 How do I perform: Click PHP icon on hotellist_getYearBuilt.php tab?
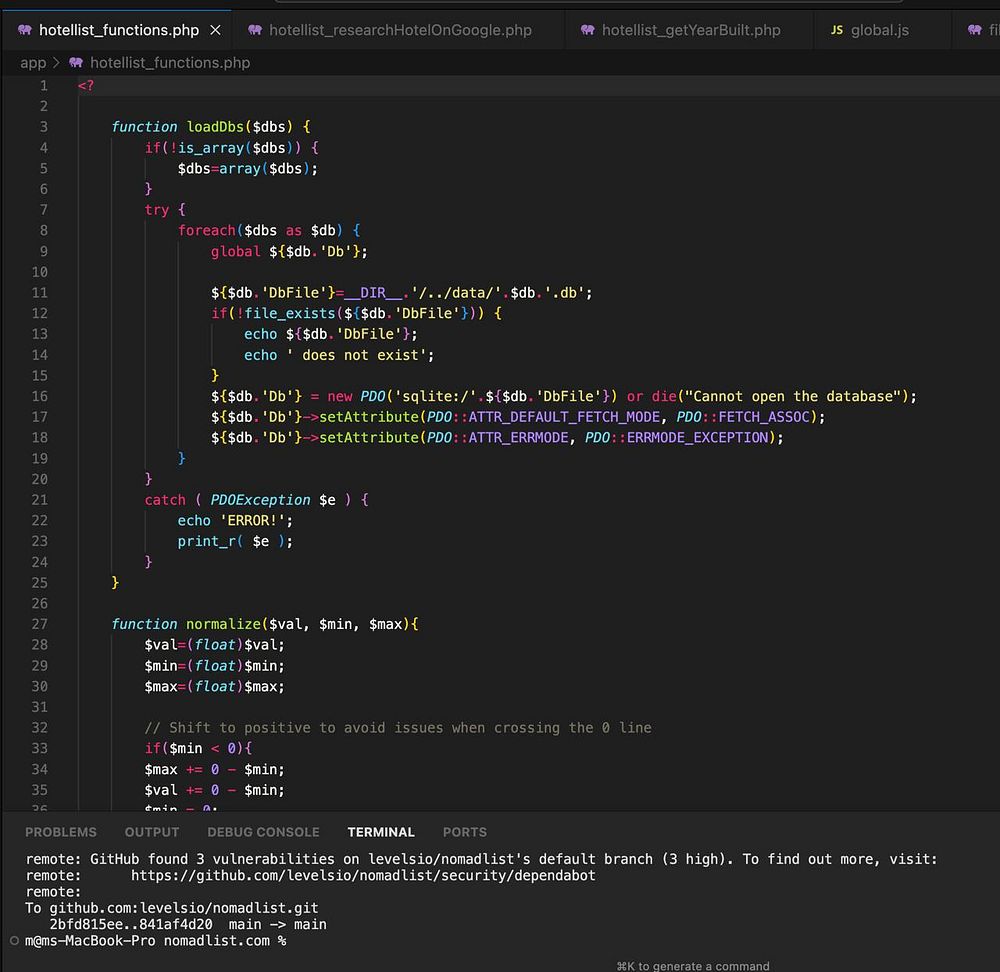click(x=588, y=30)
